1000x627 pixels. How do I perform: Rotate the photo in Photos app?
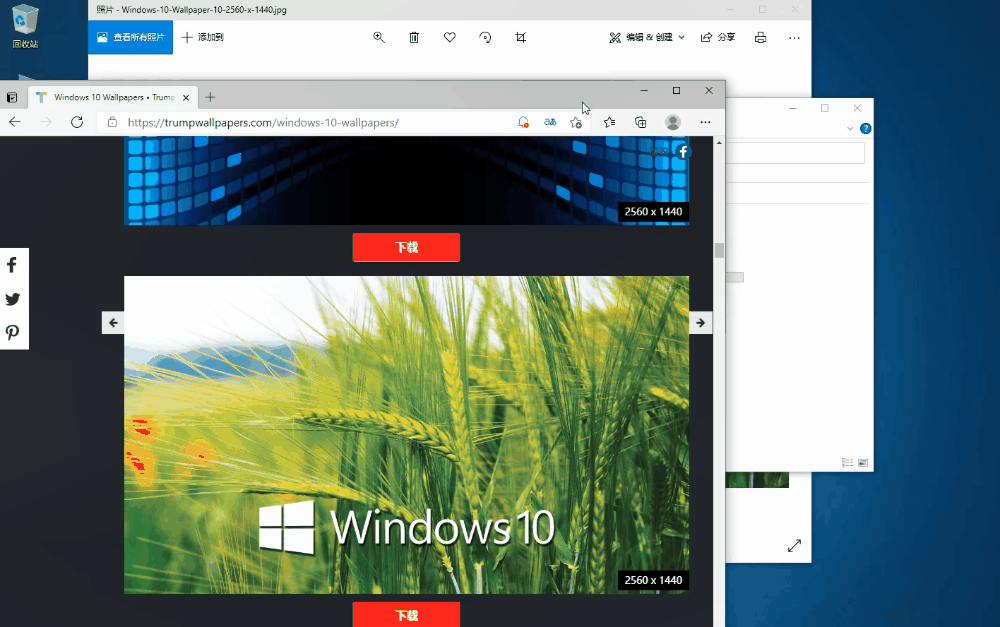pyautogui.click(x=485, y=38)
